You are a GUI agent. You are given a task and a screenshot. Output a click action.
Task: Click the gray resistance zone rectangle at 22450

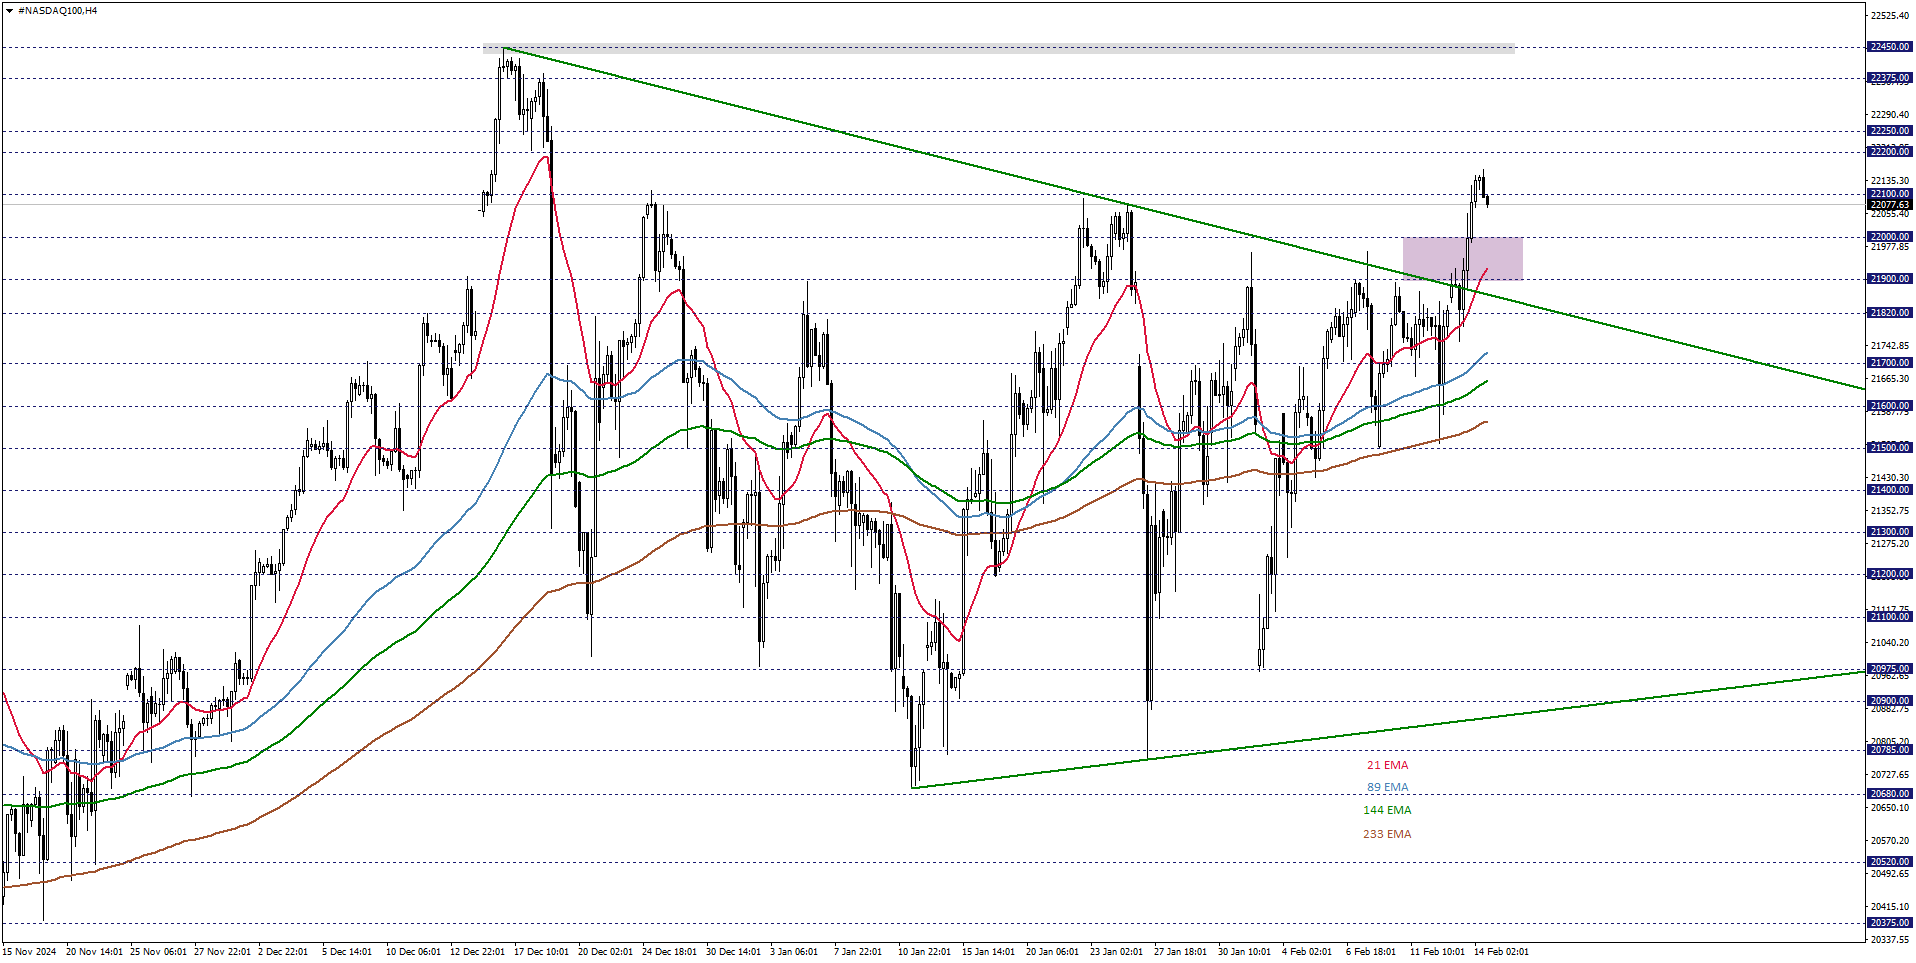[999, 48]
